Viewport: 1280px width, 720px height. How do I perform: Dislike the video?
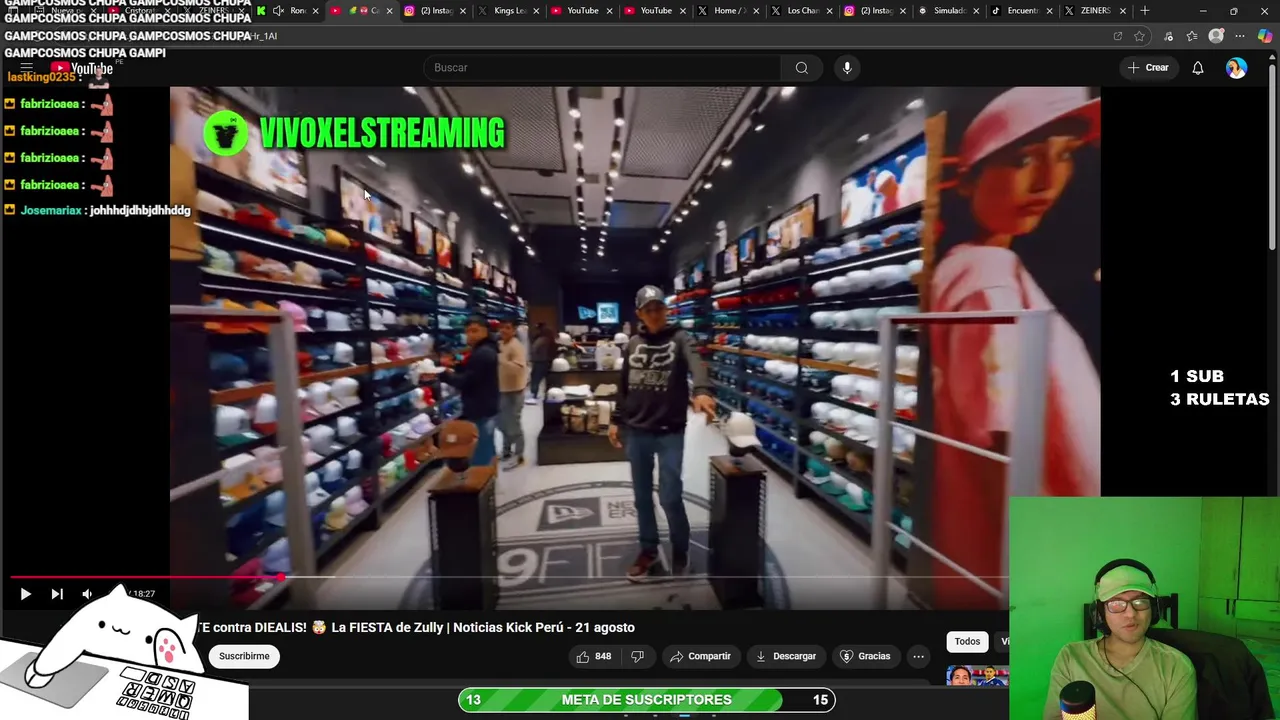pos(637,656)
